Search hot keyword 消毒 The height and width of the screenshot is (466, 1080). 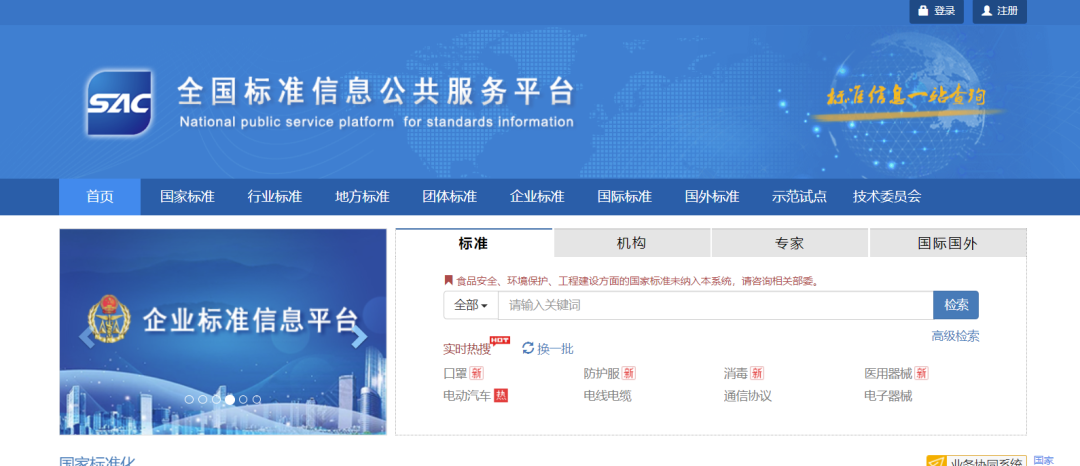[736, 374]
